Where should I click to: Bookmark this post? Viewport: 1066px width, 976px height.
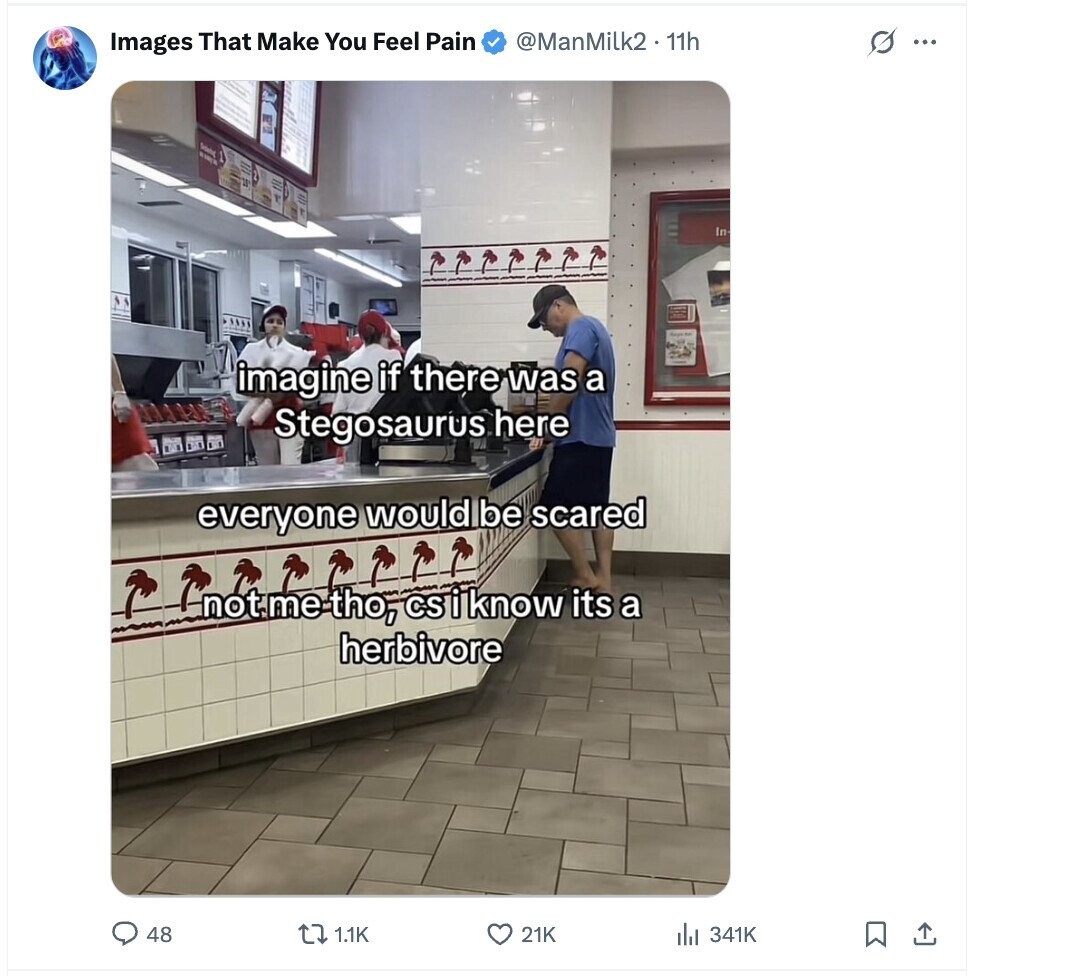click(875, 934)
